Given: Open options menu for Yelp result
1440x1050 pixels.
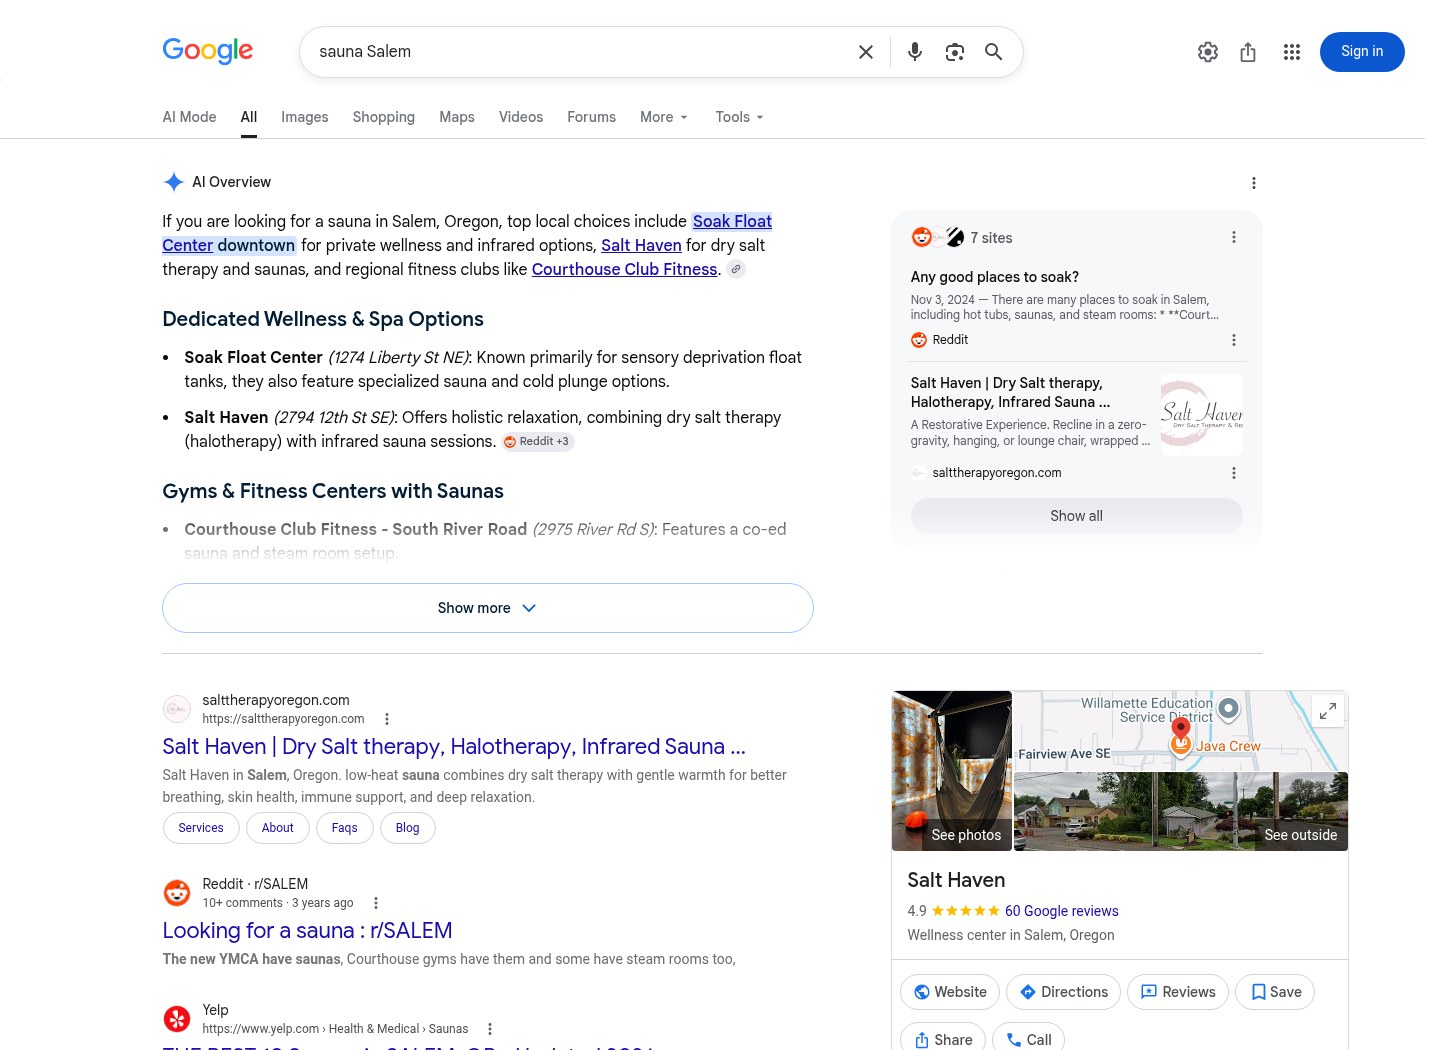Looking at the screenshot, I should pos(490,1029).
